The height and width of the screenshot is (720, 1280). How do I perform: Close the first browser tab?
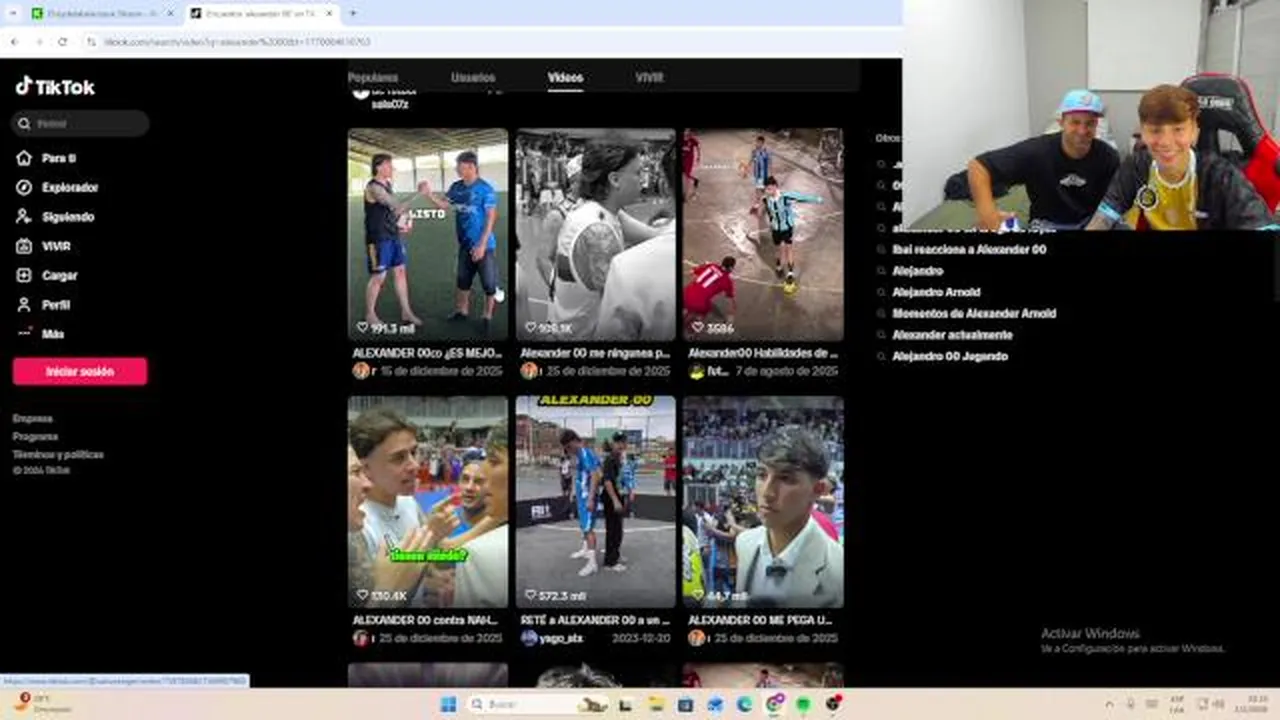pyautogui.click(x=169, y=13)
